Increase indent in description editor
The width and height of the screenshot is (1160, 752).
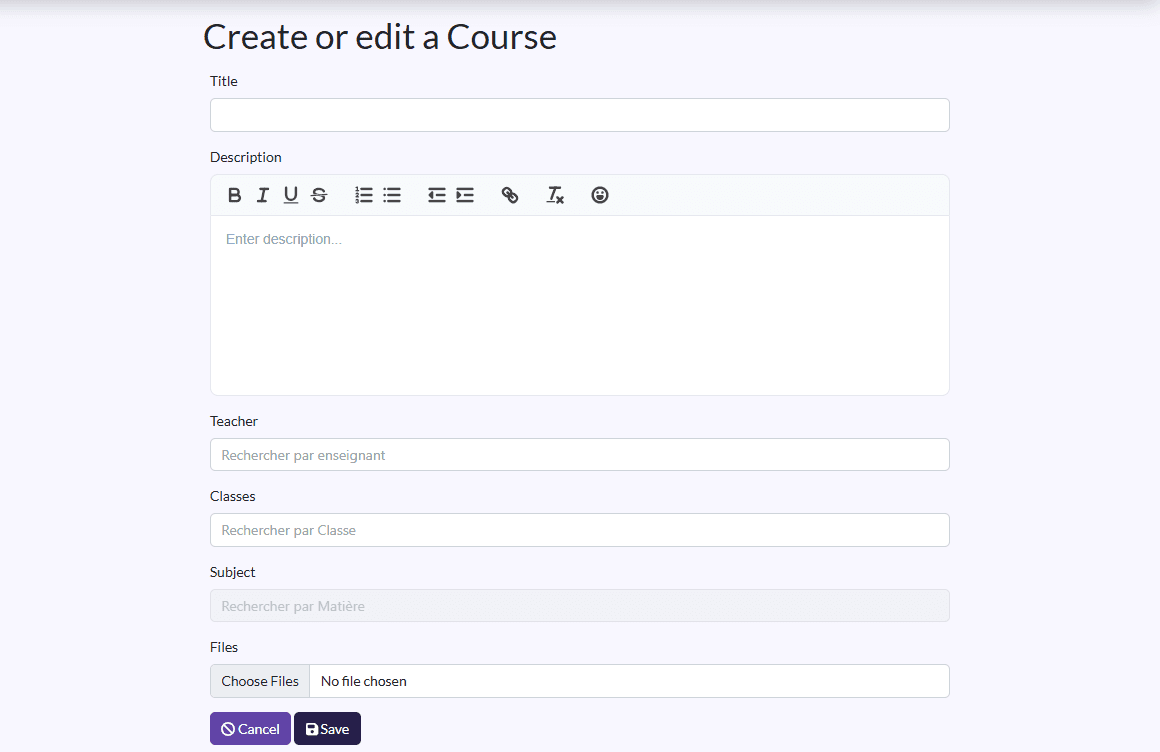tap(465, 195)
